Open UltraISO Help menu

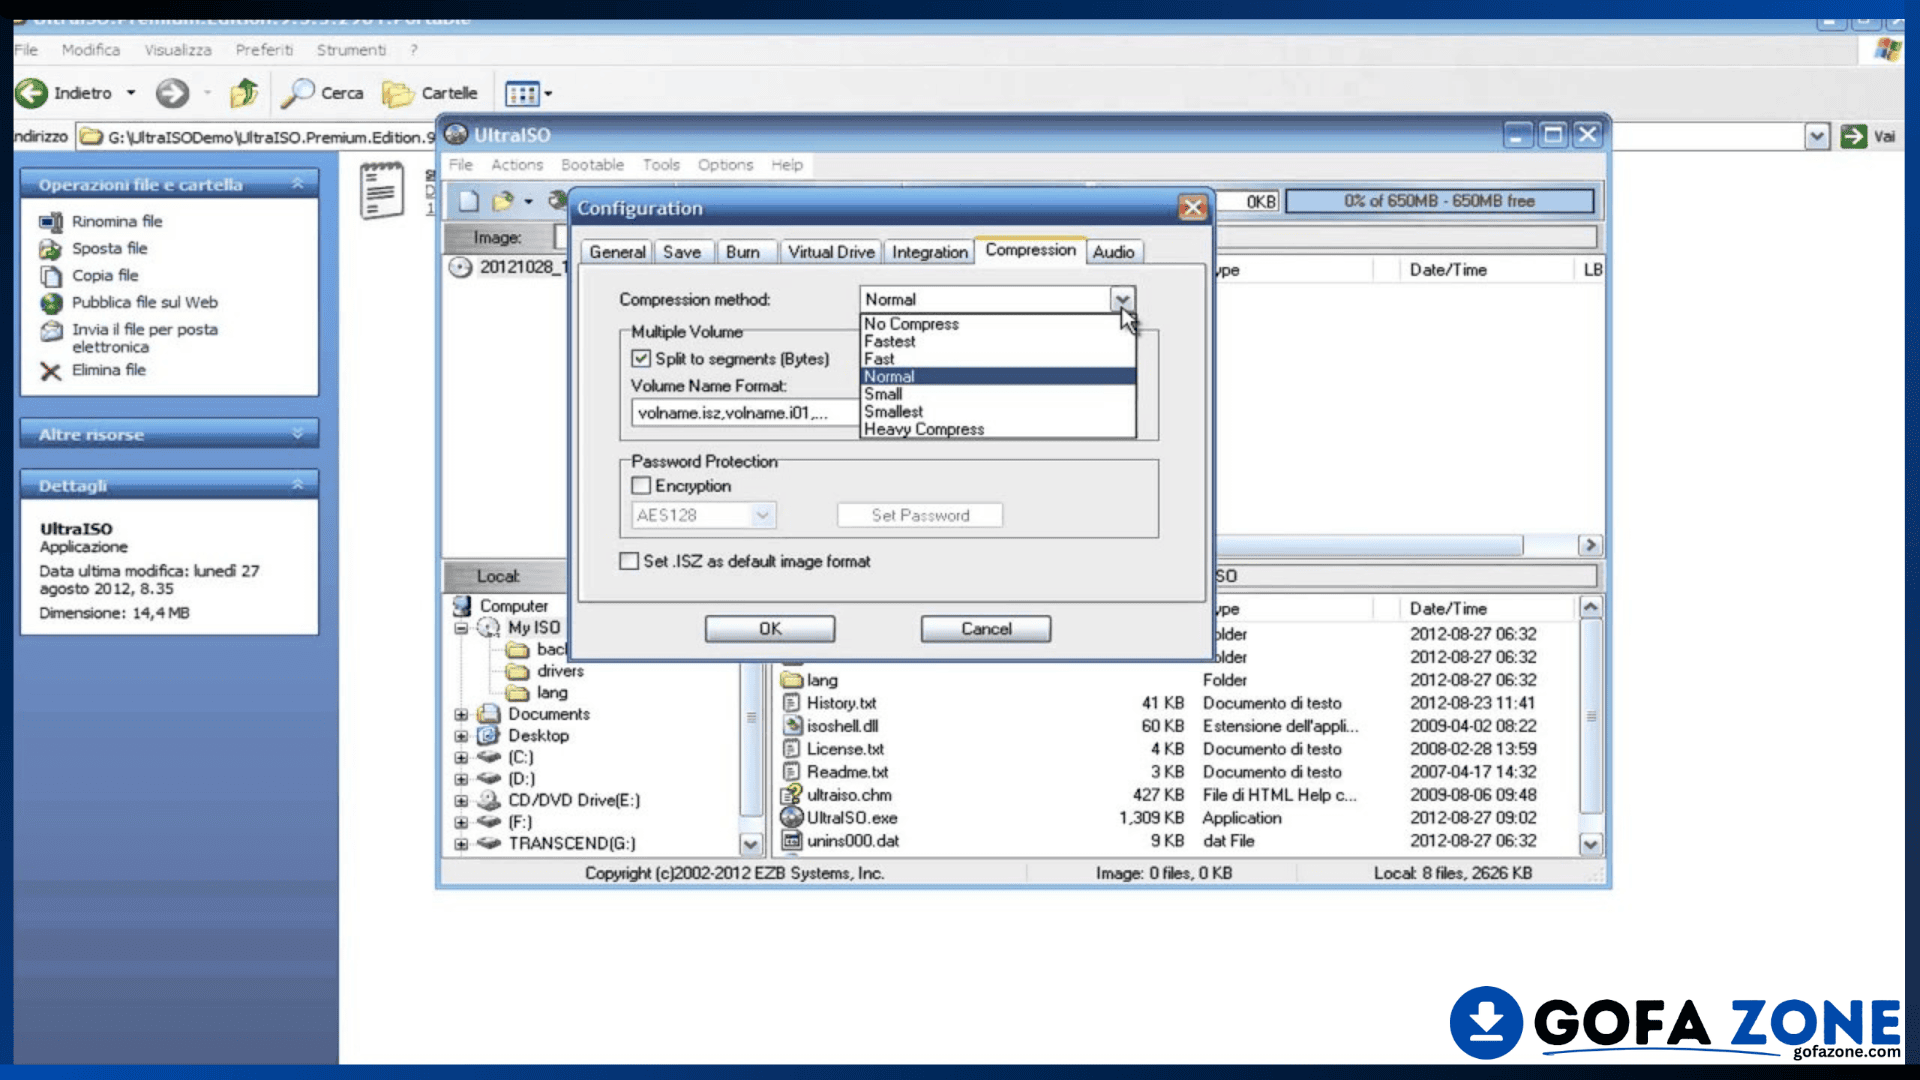787,165
